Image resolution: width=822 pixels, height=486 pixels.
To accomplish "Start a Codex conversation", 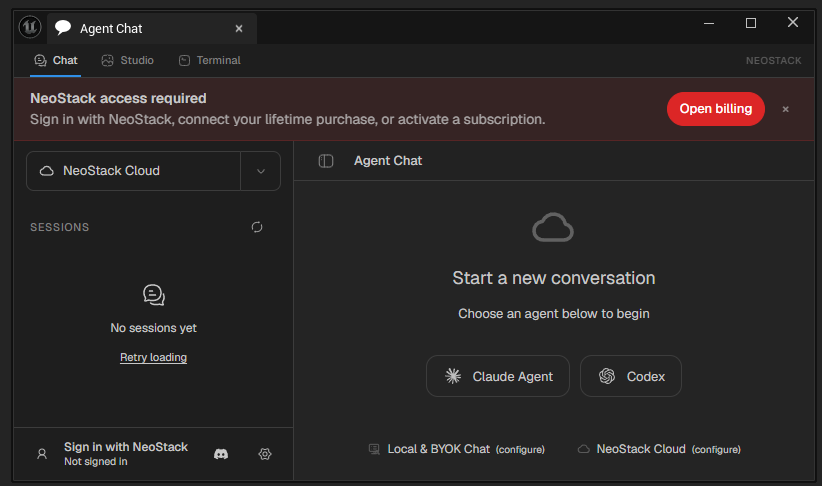I will (631, 376).
